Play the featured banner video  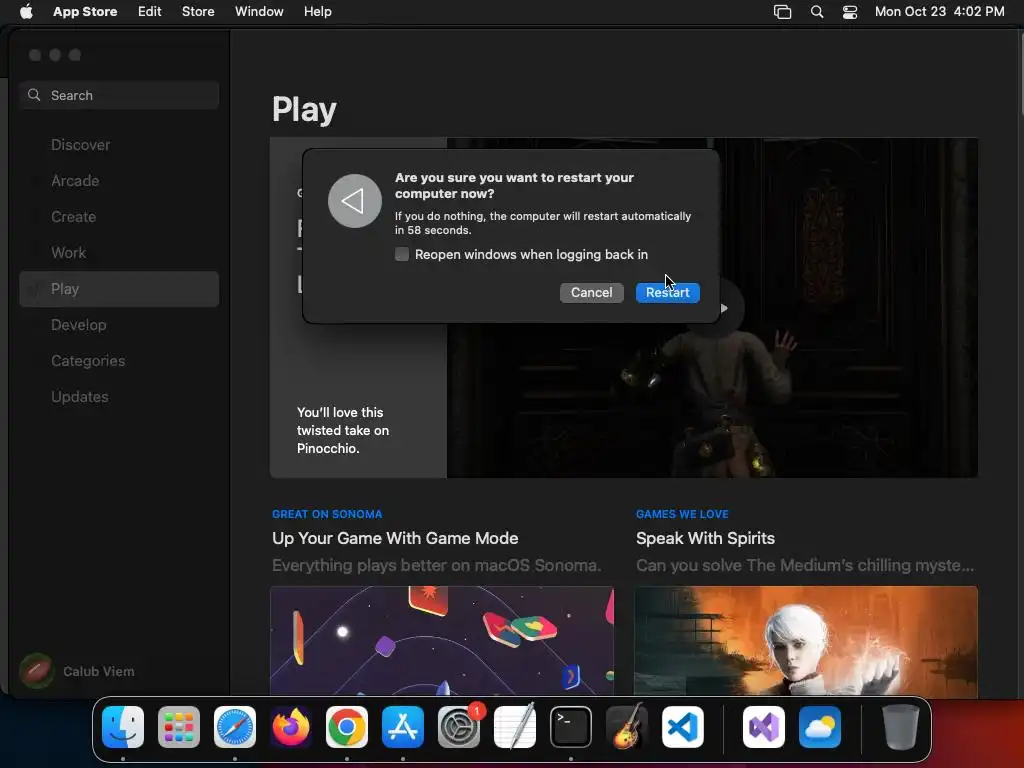click(724, 308)
